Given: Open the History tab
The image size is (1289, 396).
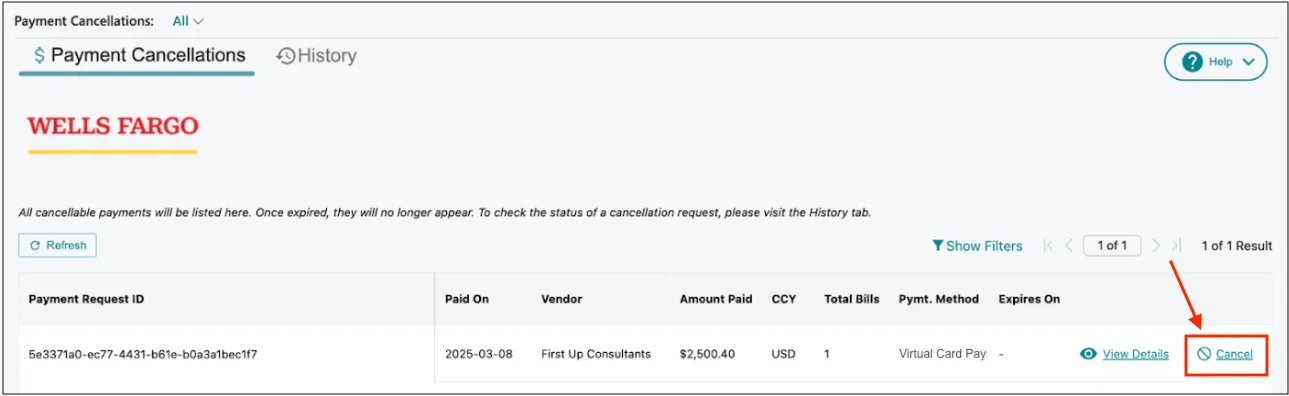Looking at the screenshot, I should pyautogui.click(x=316, y=56).
